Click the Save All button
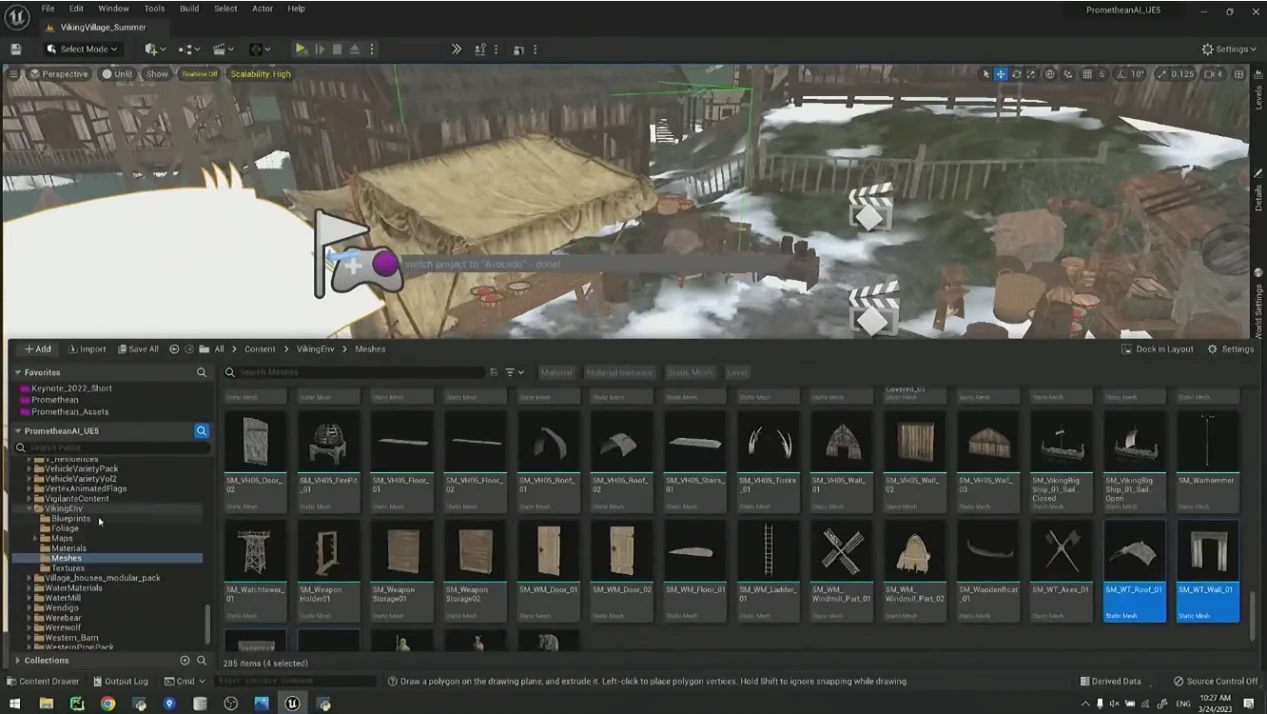 [x=138, y=349]
